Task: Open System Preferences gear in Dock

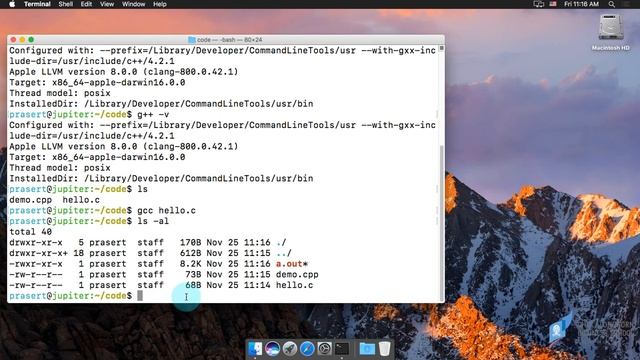Action: pos(324,349)
